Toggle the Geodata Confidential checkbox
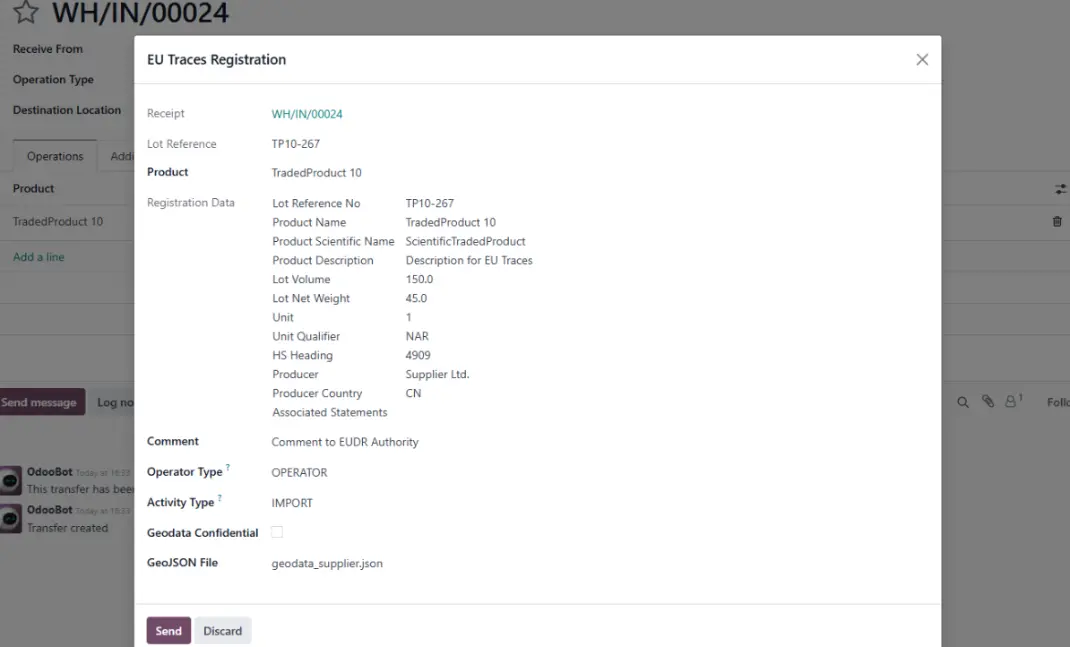The image size is (1070, 647). tap(277, 532)
